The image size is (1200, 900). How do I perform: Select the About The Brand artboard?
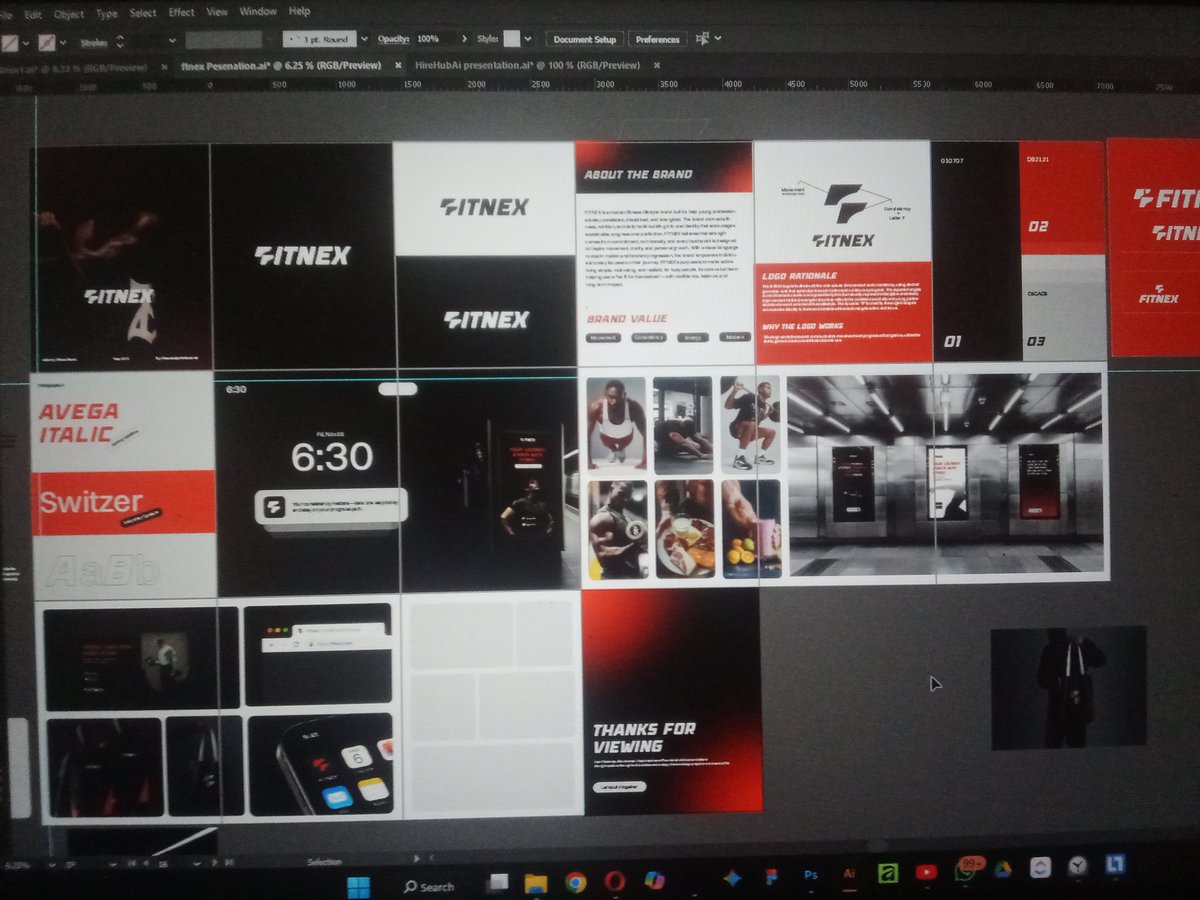[664, 255]
